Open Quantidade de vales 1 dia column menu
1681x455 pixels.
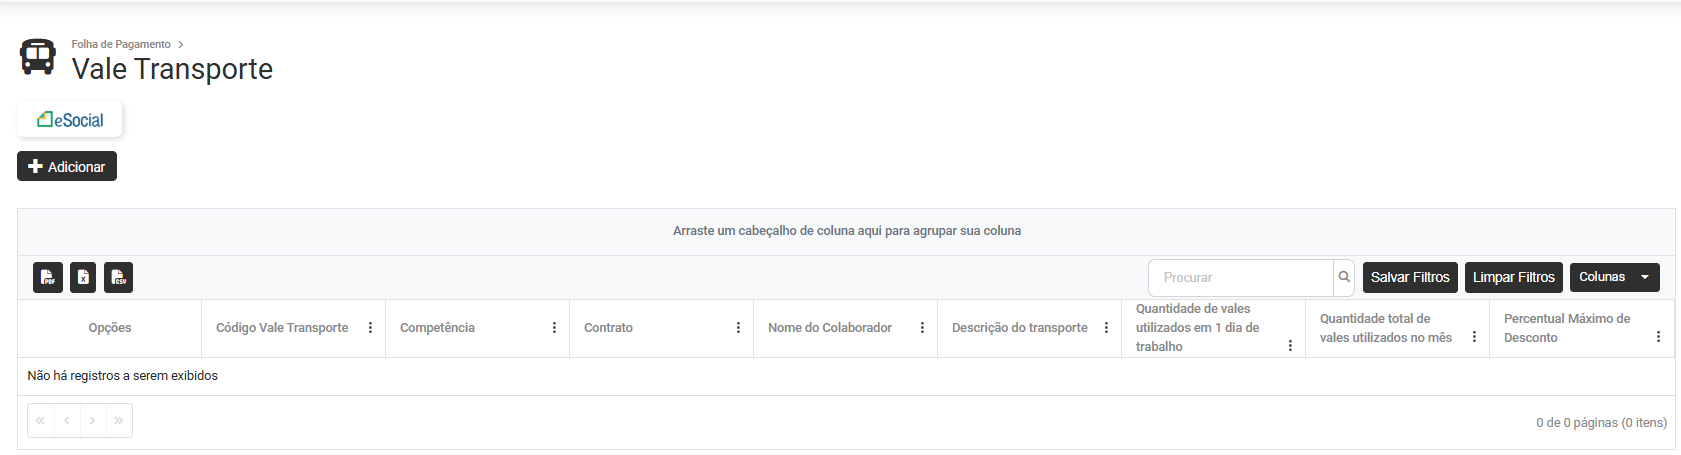coord(1290,346)
